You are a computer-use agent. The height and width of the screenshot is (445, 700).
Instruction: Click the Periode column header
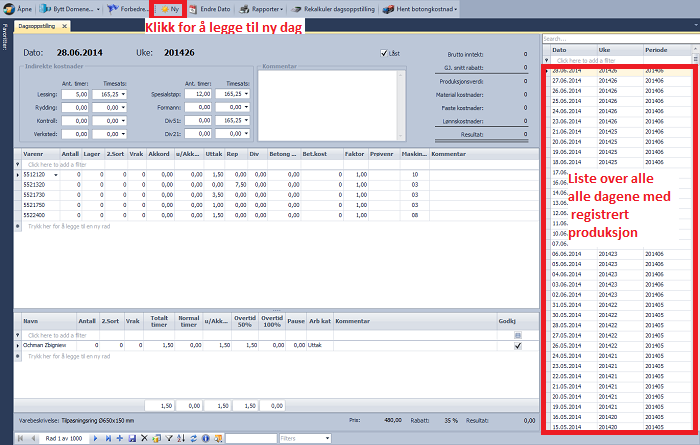pos(656,50)
